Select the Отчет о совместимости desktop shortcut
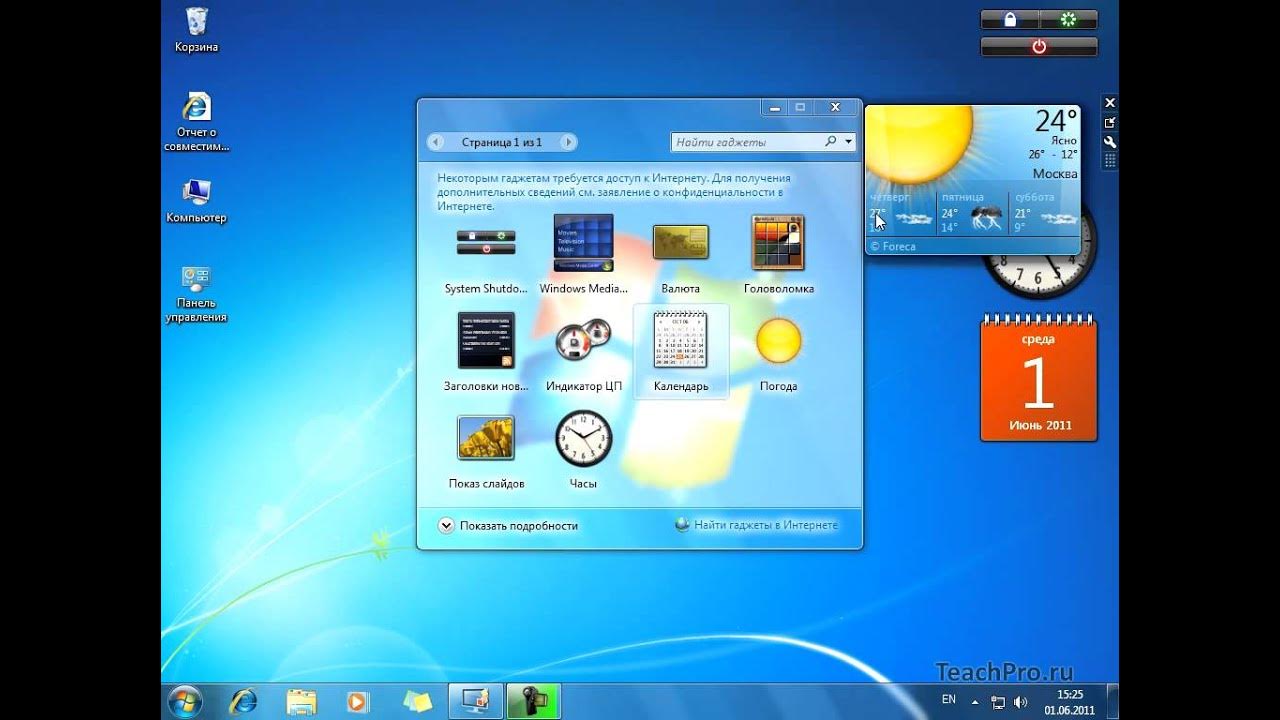This screenshot has width=1280, height=720. [x=197, y=122]
